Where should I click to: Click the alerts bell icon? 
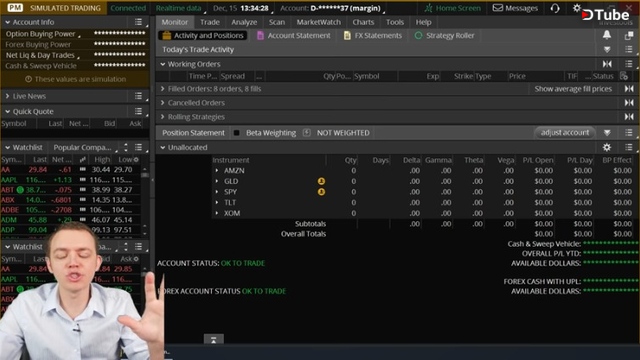click(x=607, y=35)
